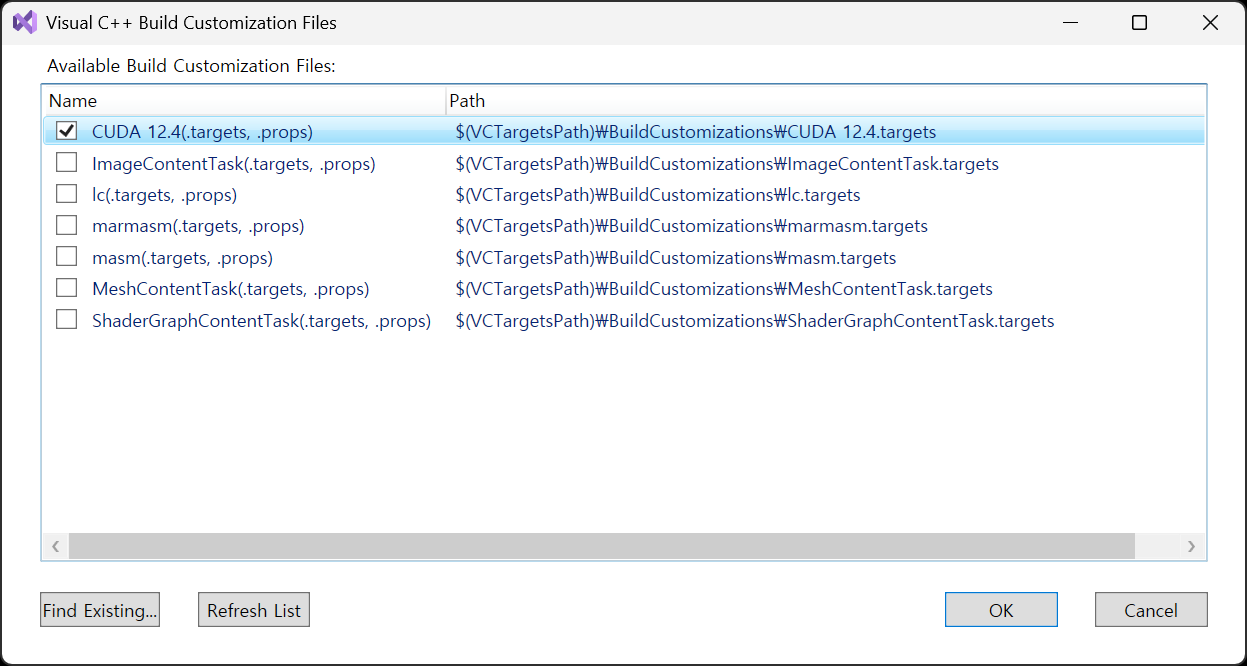The width and height of the screenshot is (1247, 666).
Task: Select the ImageContentTask(.targets, .props) name
Action: click(x=234, y=163)
